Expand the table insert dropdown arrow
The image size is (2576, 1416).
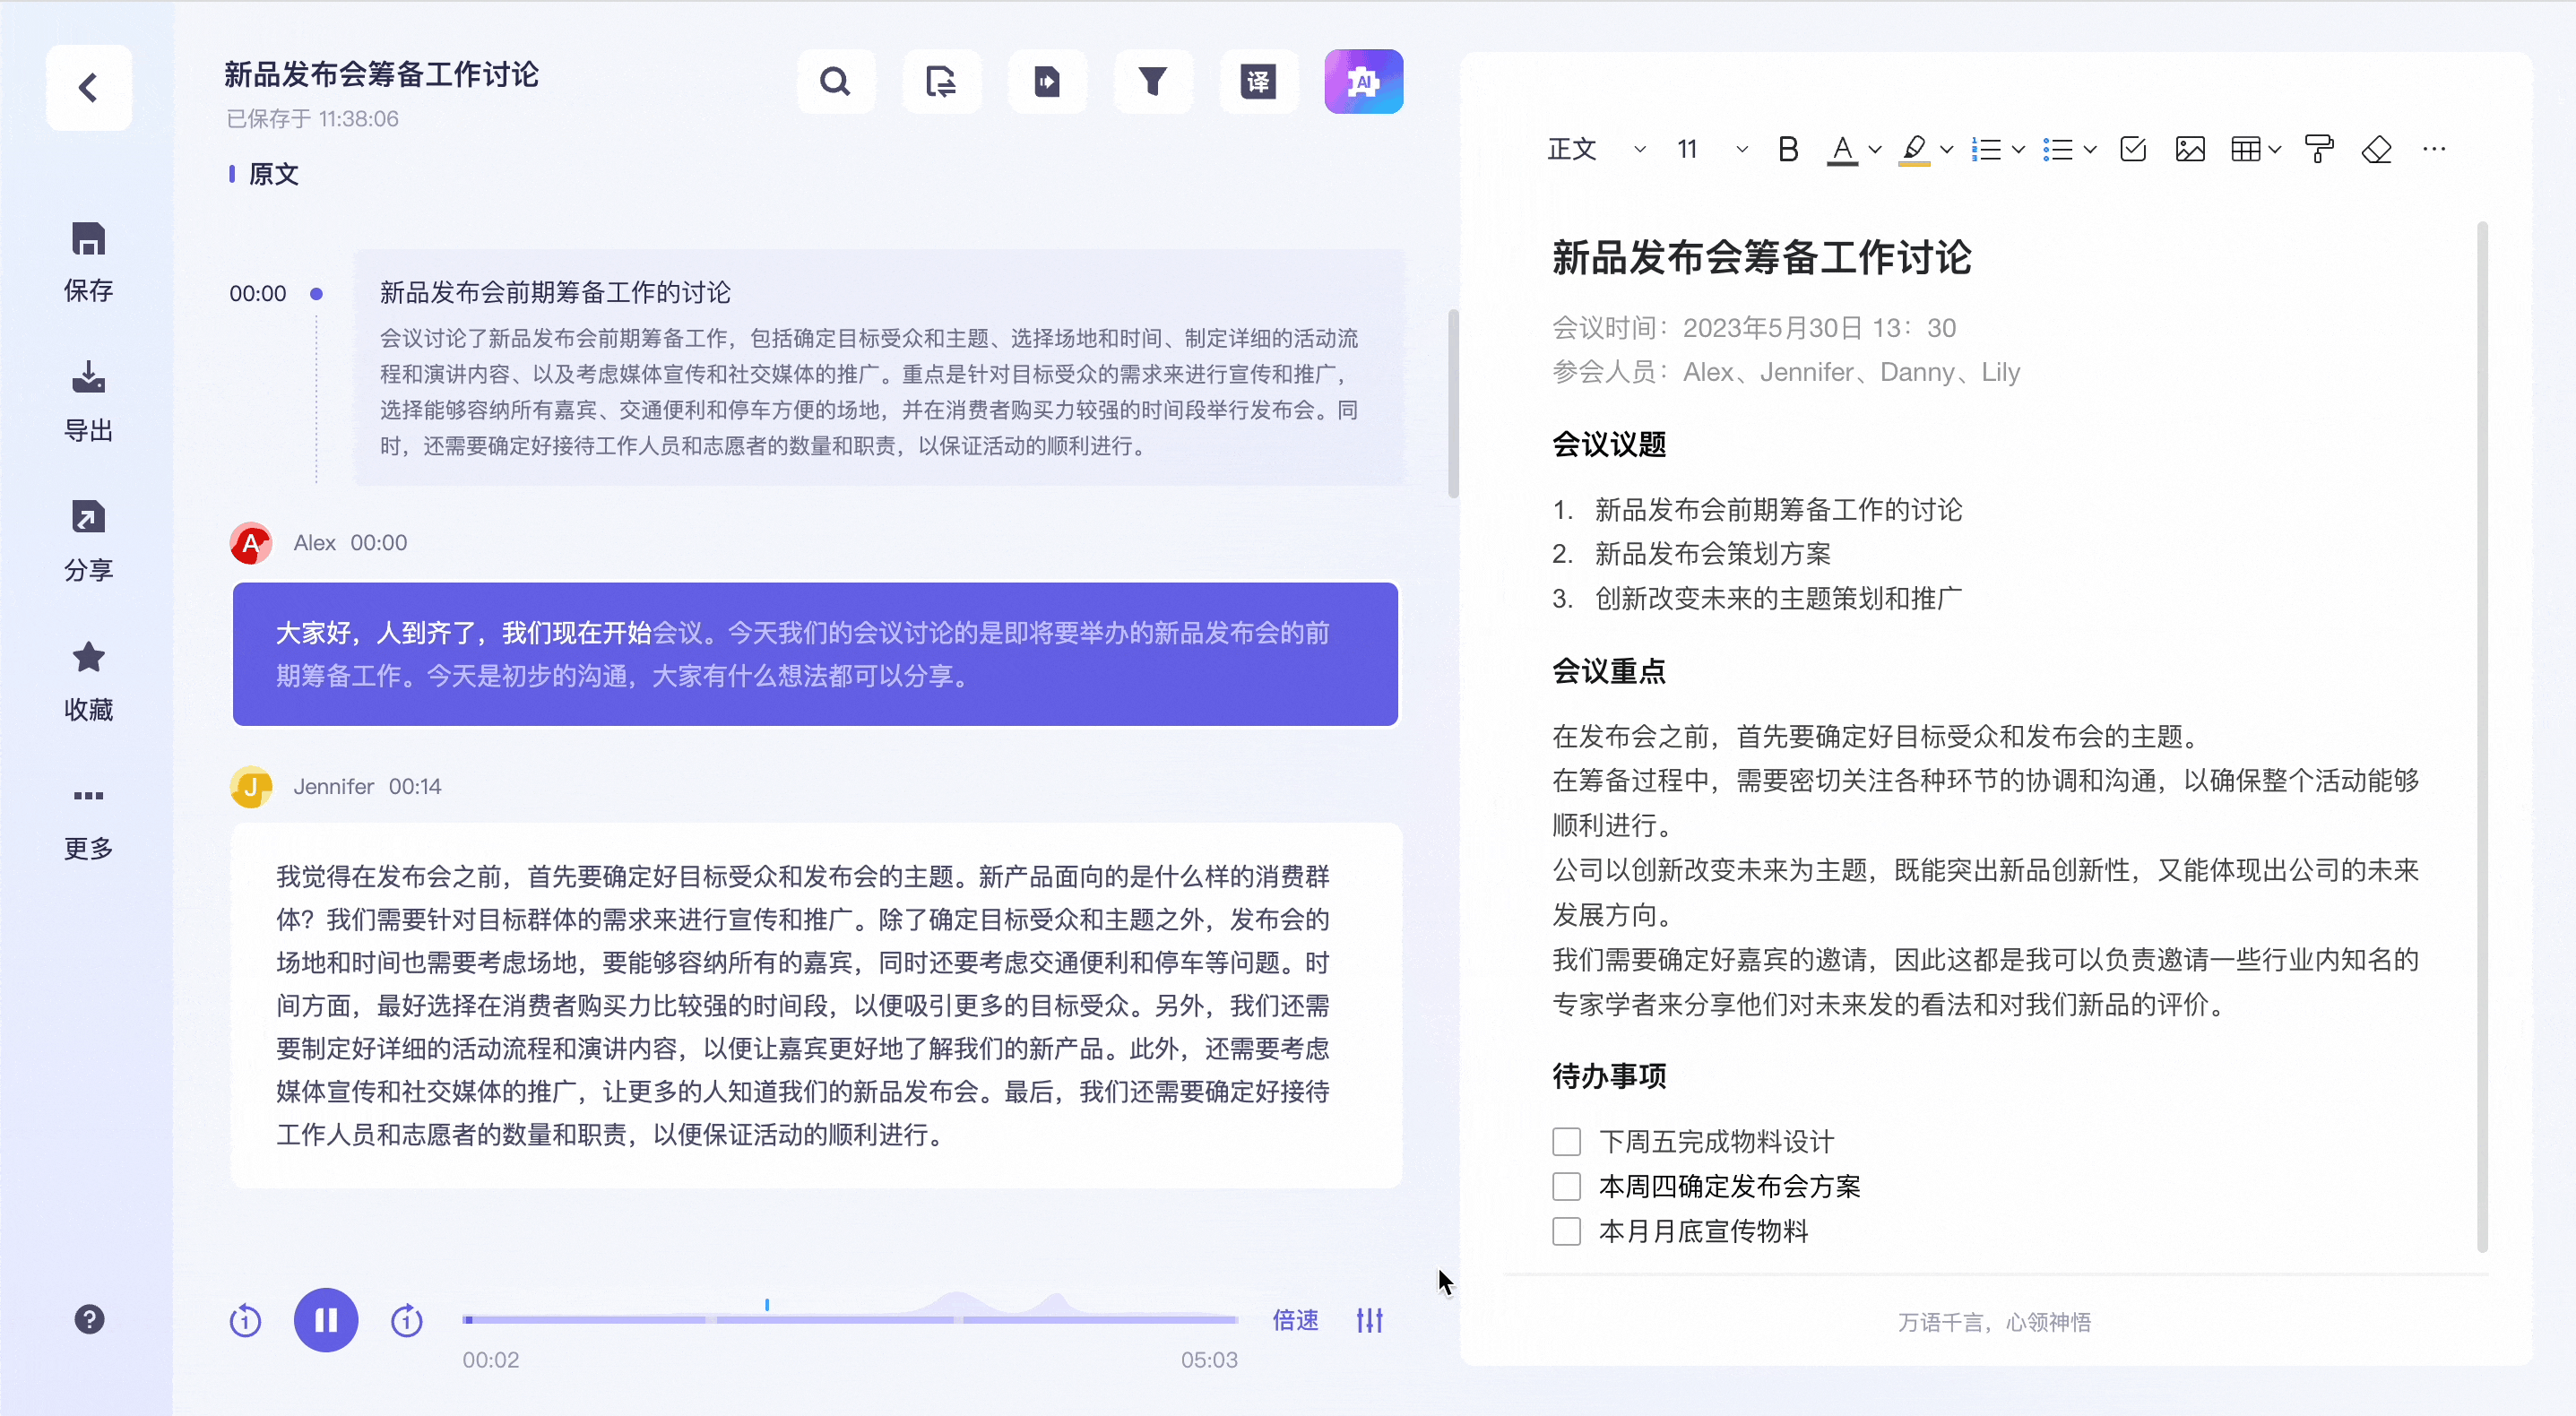[2275, 150]
